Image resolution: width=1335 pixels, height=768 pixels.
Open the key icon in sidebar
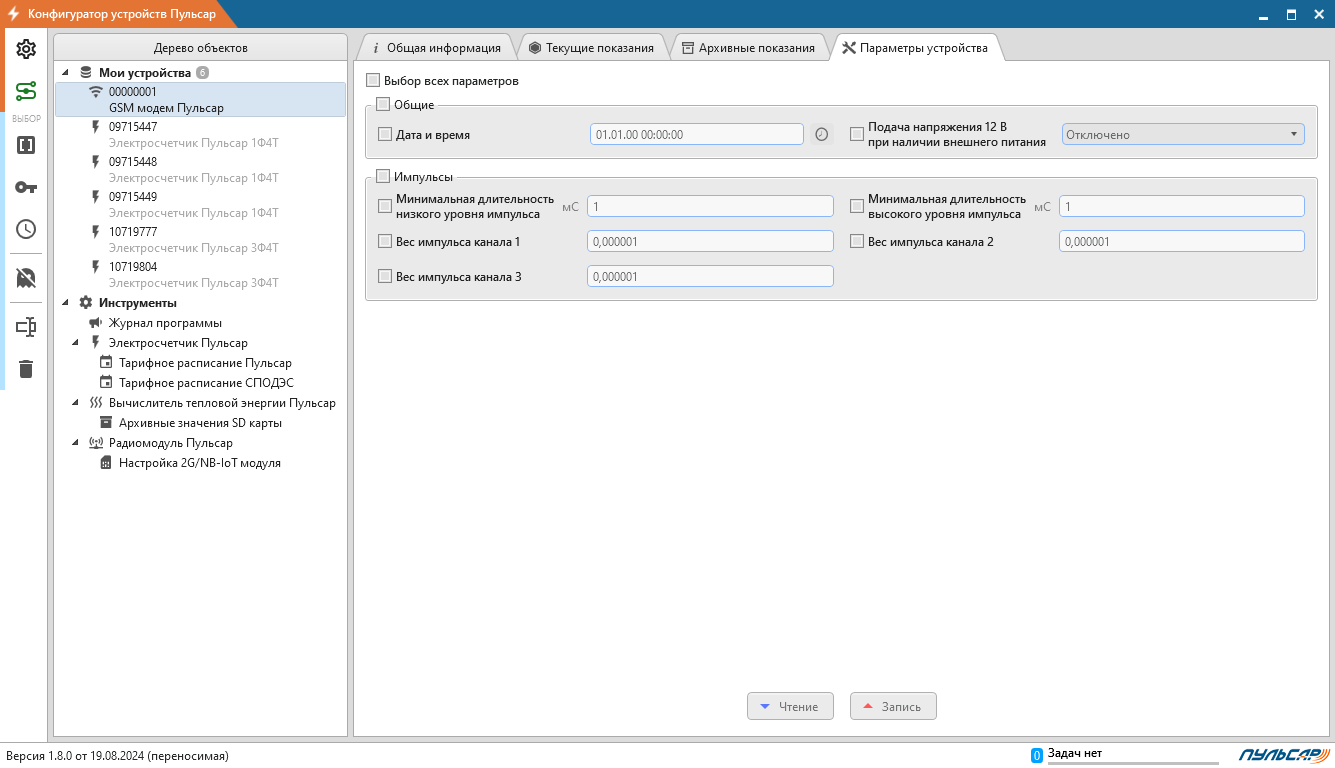coord(26,187)
